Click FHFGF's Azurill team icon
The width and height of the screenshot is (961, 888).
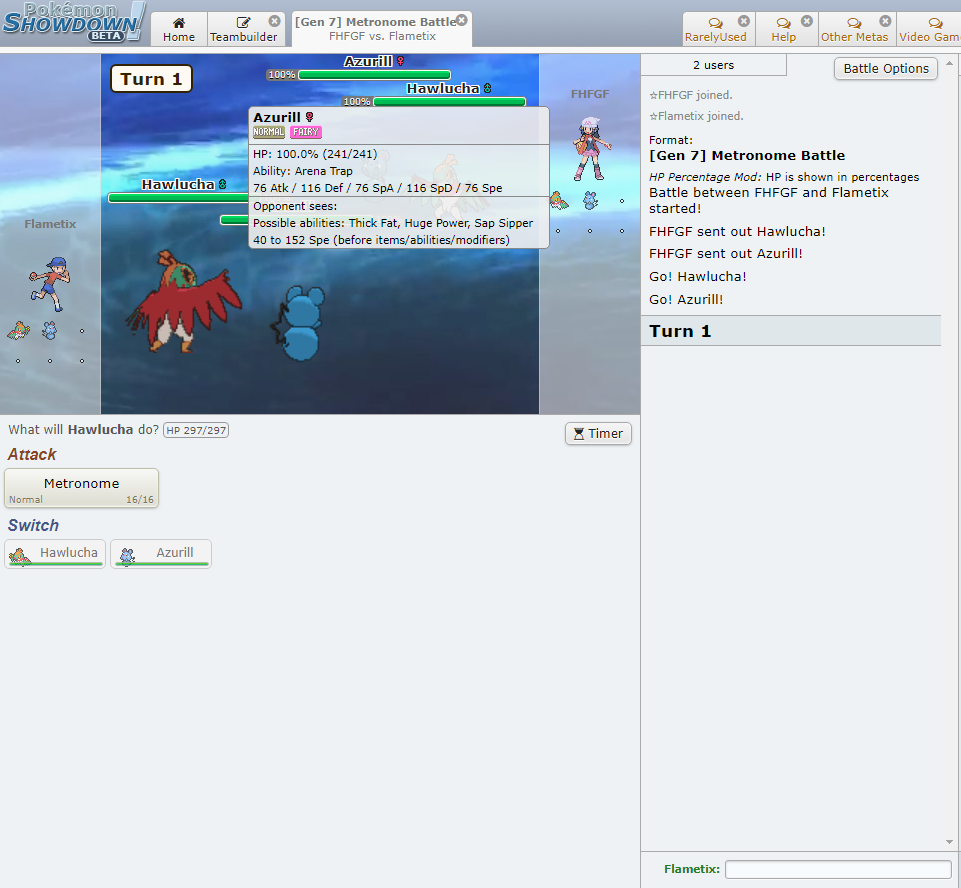(x=590, y=200)
